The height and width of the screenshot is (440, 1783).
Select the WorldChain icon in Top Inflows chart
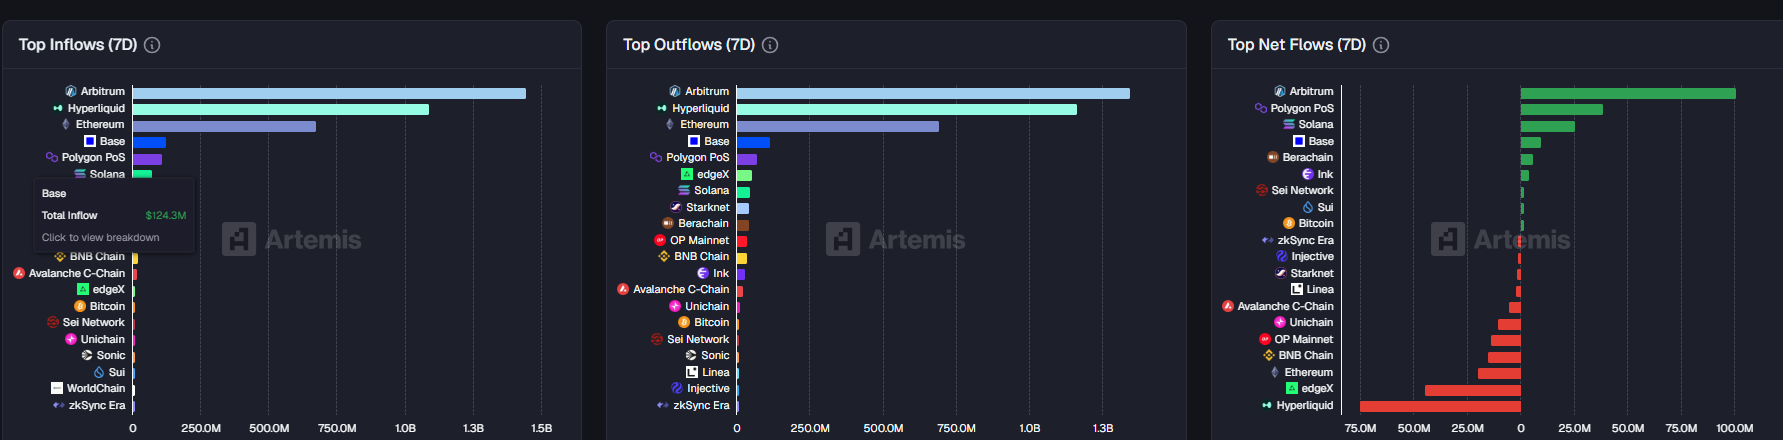click(x=57, y=388)
